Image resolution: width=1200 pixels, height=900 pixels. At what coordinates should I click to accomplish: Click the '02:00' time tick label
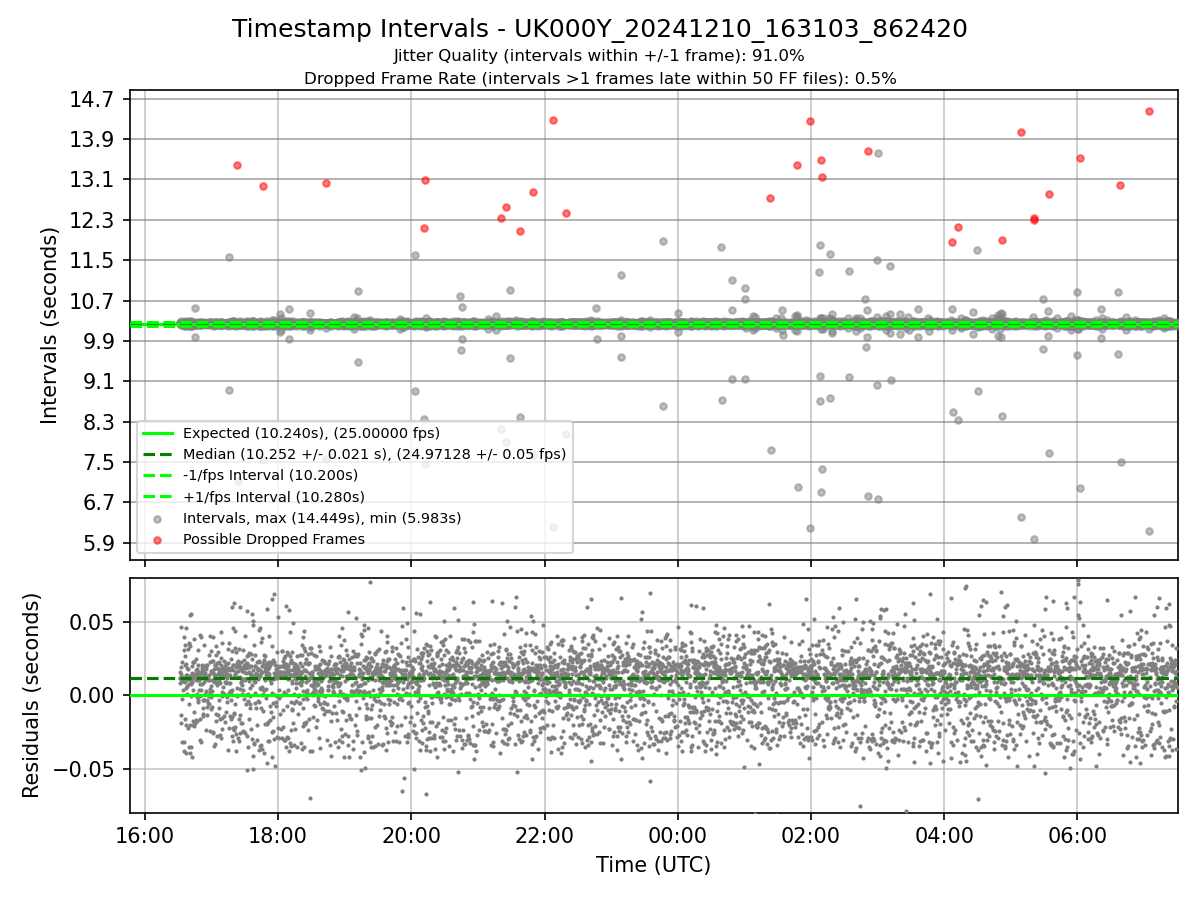point(810,834)
